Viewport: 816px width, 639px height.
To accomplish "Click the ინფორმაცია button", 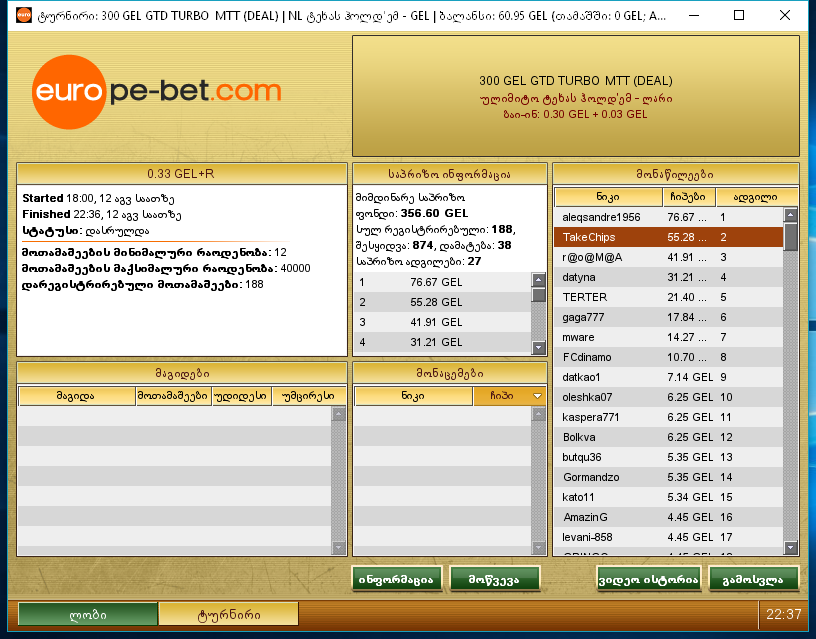I will (397, 579).
